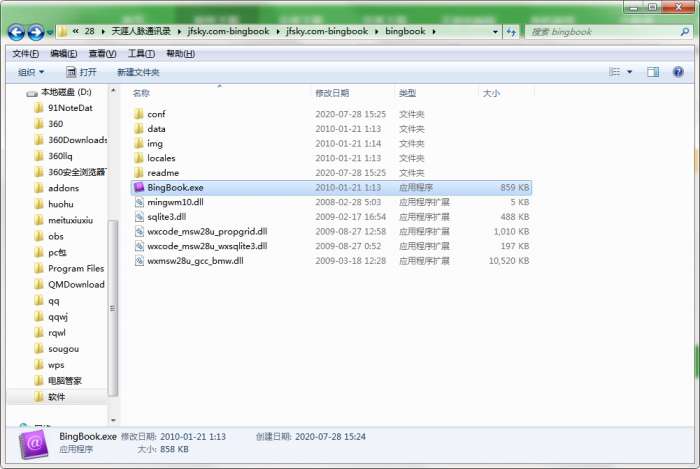
Task: Select the data folder icon
Action: click(x=139, y=129)
